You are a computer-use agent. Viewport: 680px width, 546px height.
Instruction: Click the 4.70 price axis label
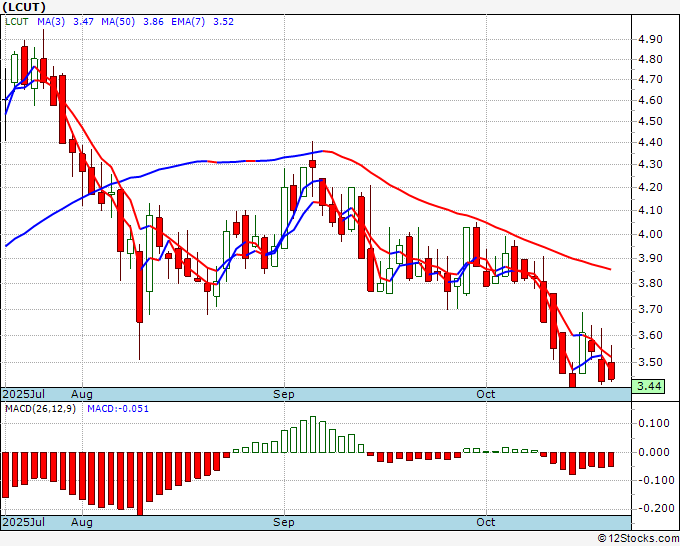(x=650, y=79)
